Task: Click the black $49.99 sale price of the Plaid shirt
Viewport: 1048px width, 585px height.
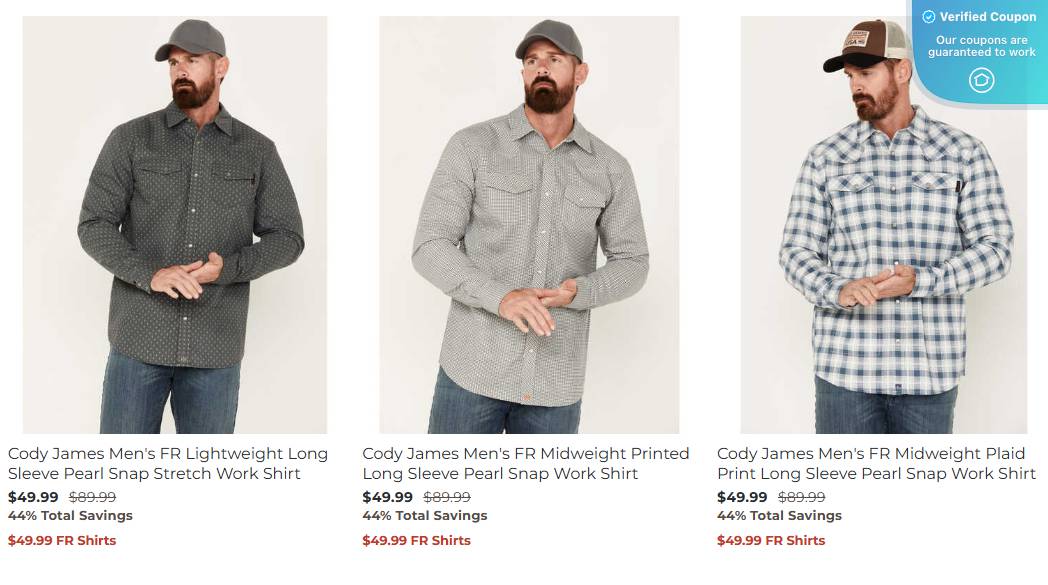Action: click(743, 497)
